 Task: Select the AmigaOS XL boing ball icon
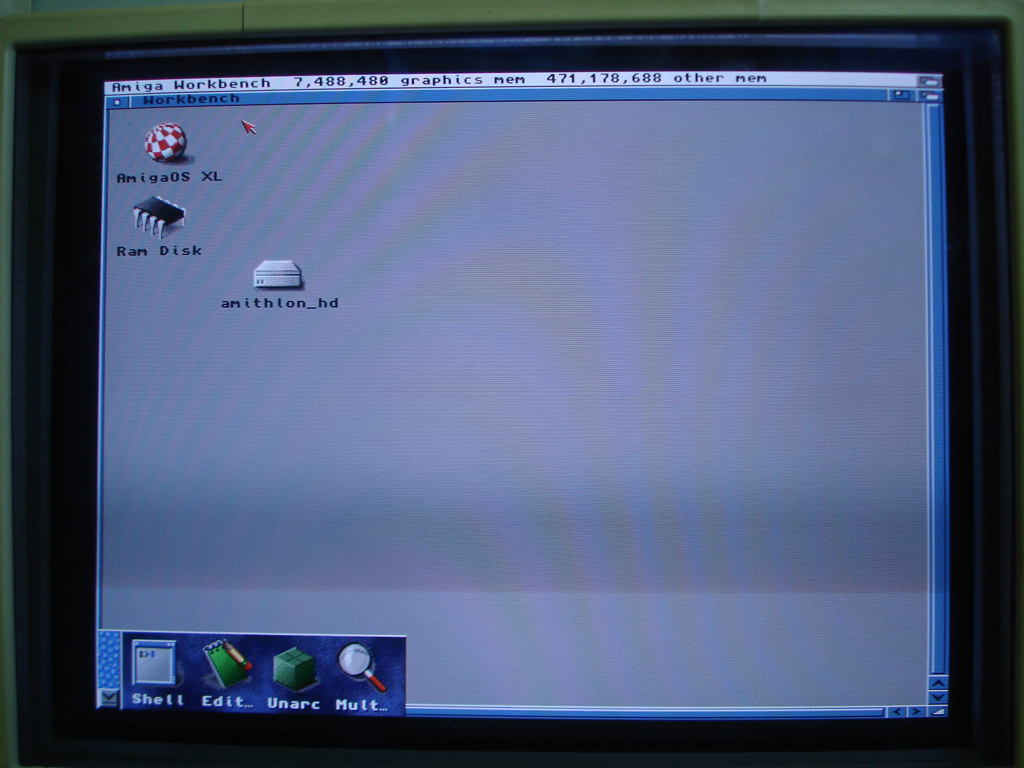pyautogui.click(x=166, y=142)
